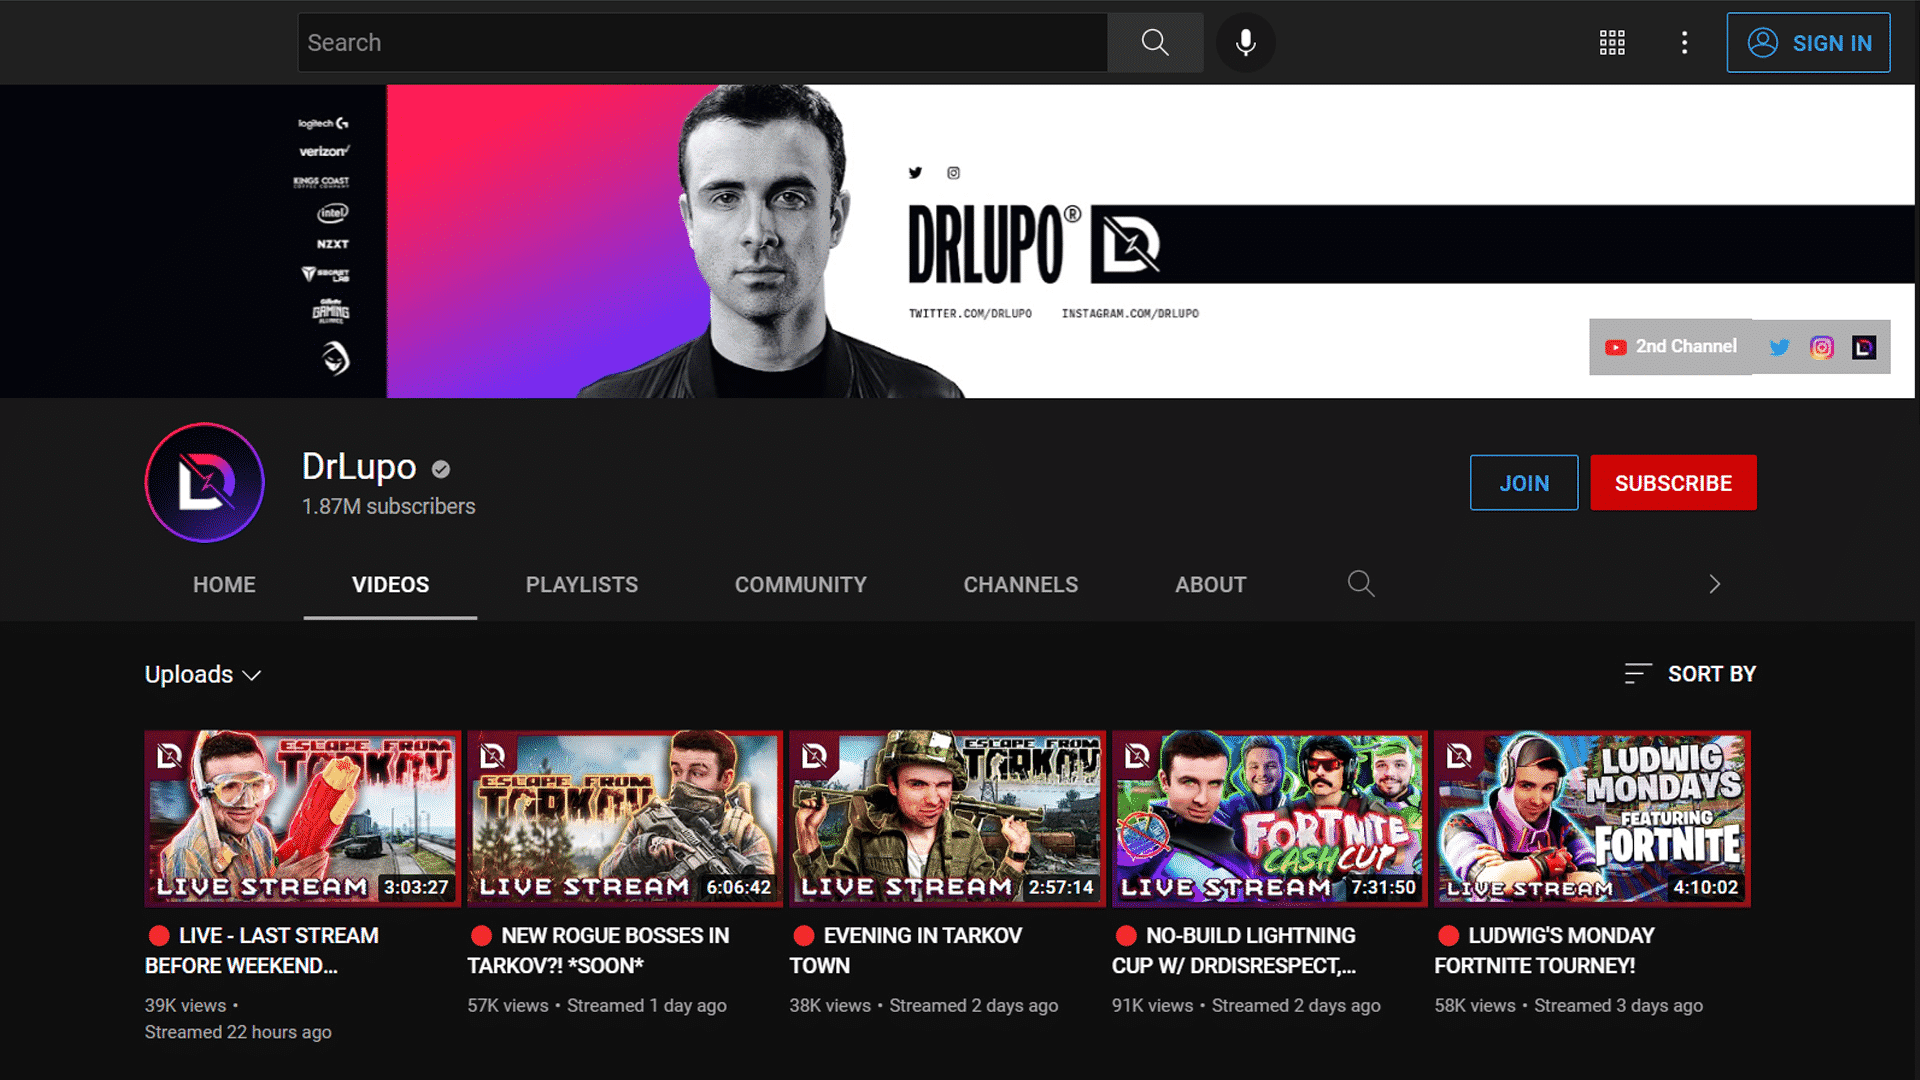The image size is (1920, 1080).
Task: Search within the channel using magnifier
Action: click(x=1360, y=583)
